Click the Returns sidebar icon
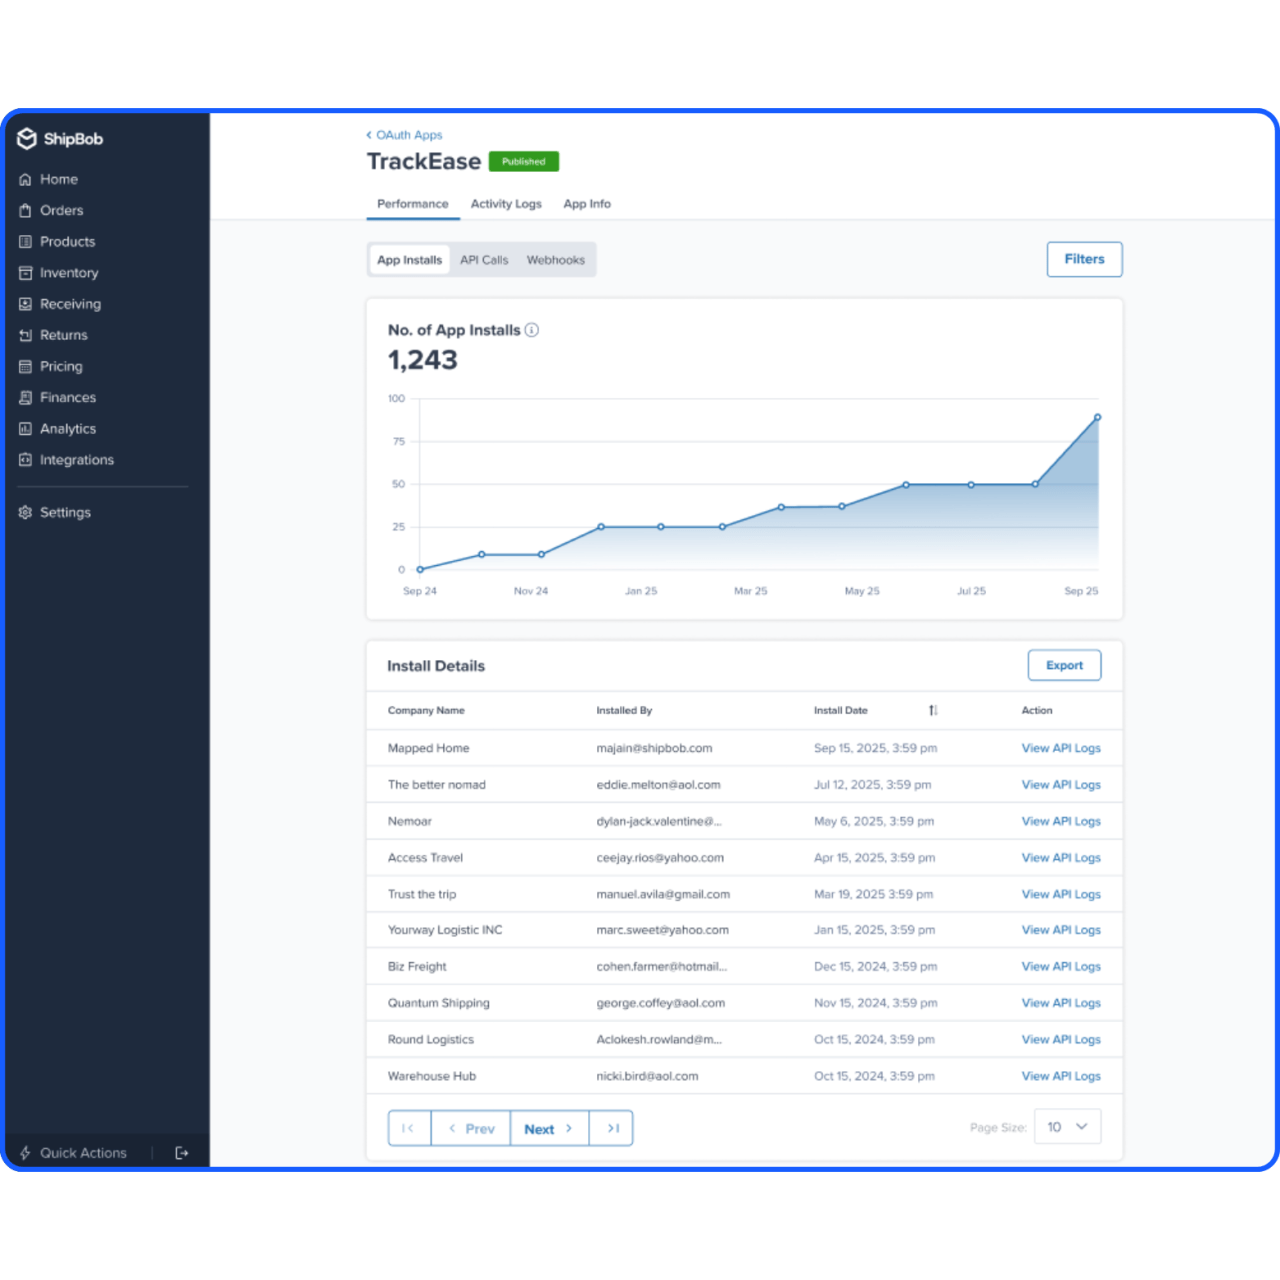 click(x=26, y=335)
